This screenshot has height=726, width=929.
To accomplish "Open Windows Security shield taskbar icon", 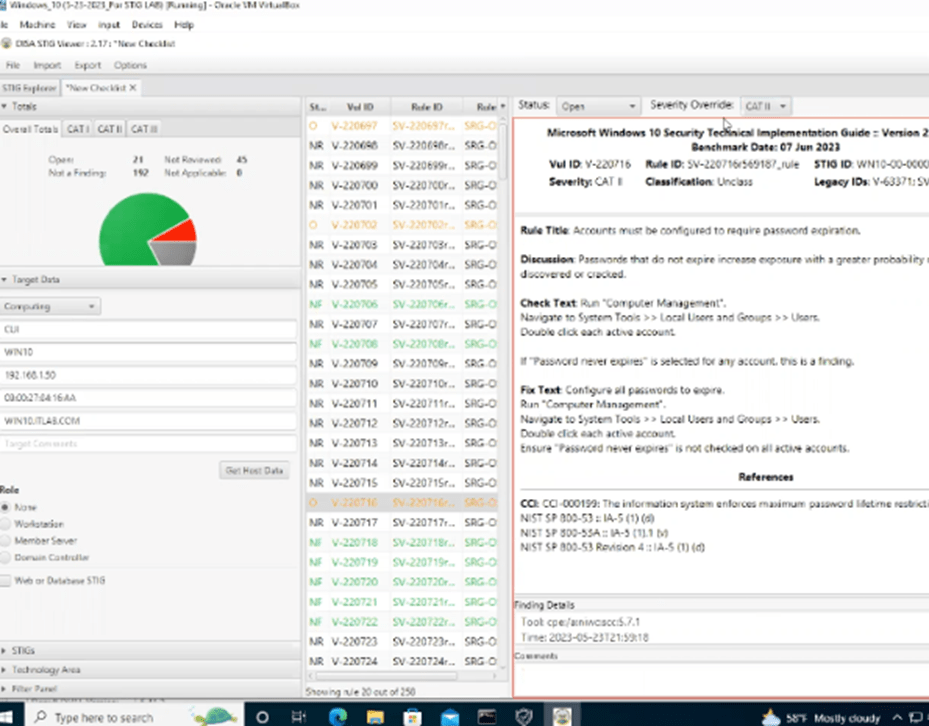I will [x=525, y=716].
